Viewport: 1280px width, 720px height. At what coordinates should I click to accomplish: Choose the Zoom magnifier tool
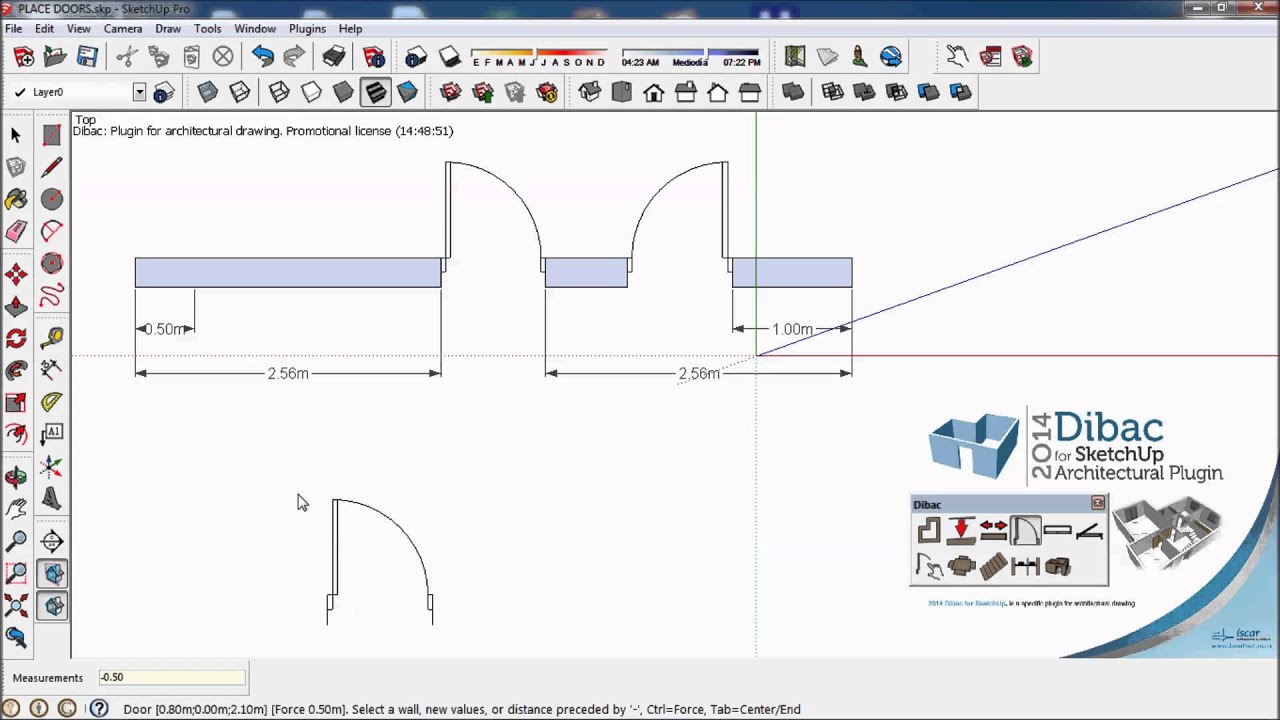[16, 542]
